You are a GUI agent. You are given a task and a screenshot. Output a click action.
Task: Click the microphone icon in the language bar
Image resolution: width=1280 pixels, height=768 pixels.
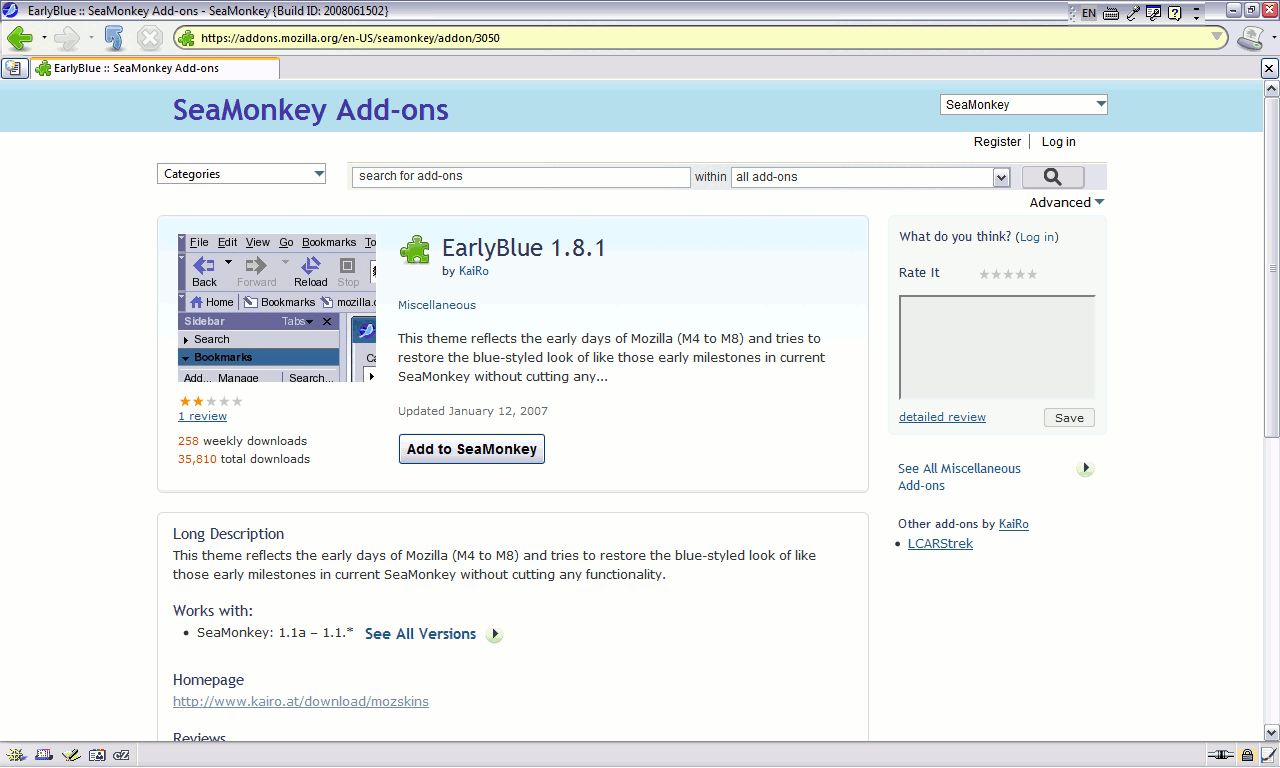point(1133,14)
